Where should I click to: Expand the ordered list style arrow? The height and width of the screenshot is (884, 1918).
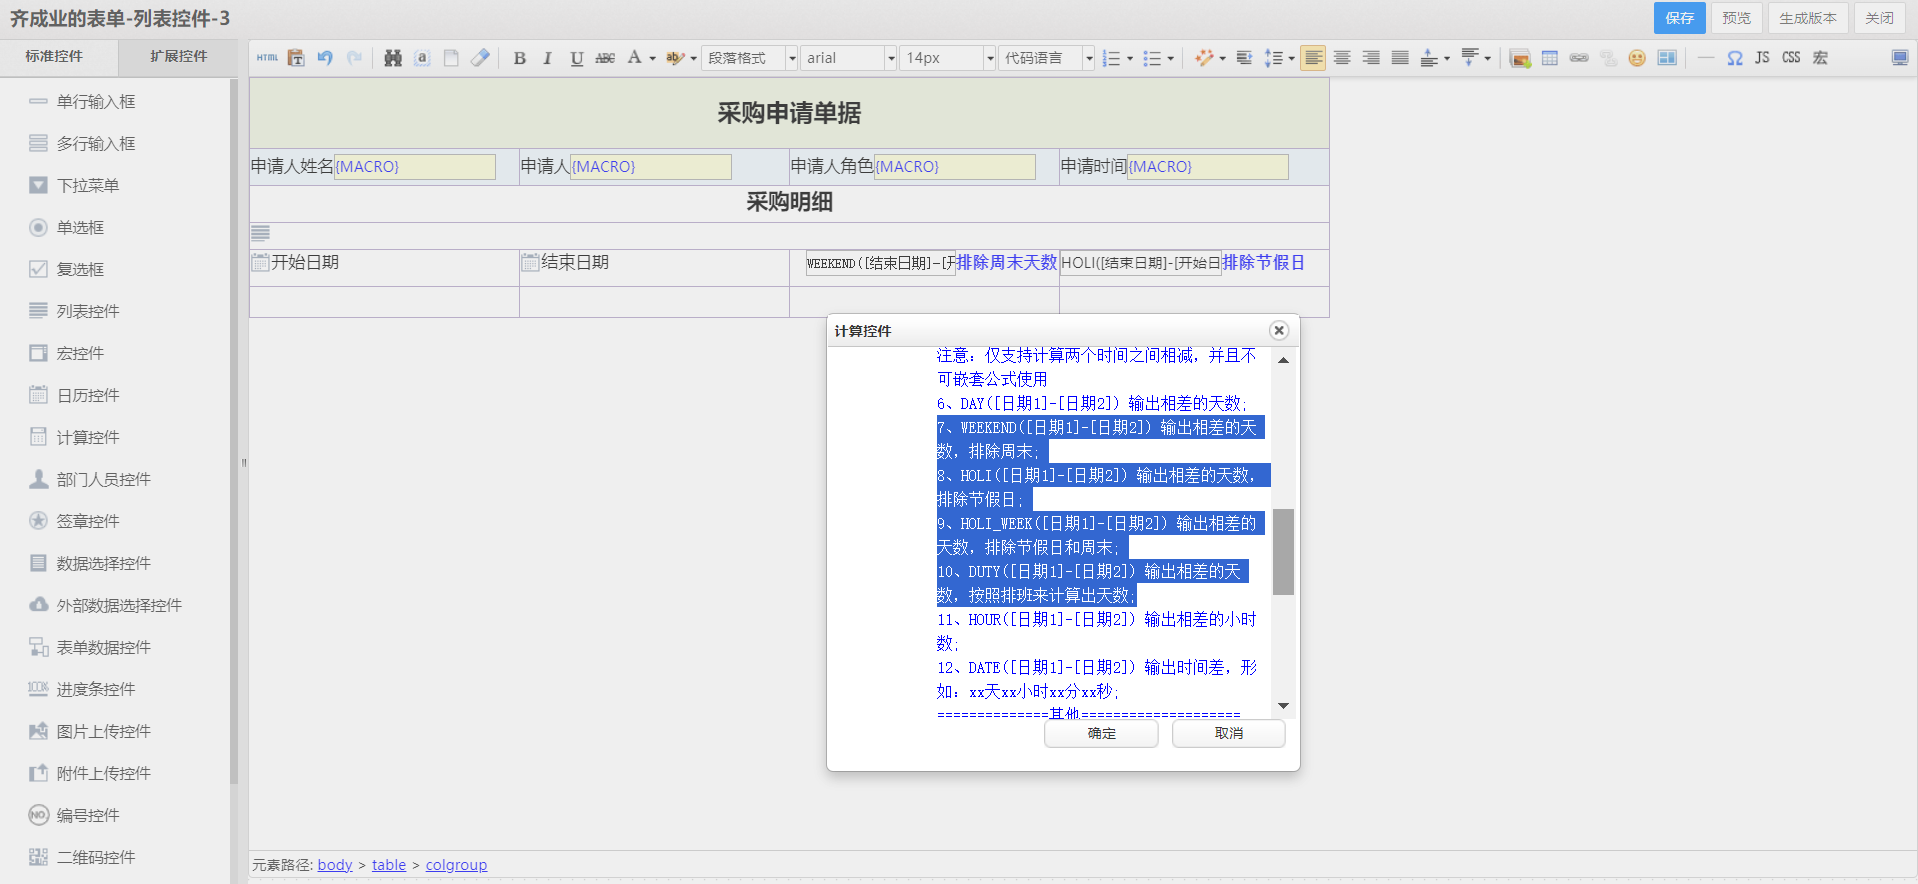[x=1130, y=58]
